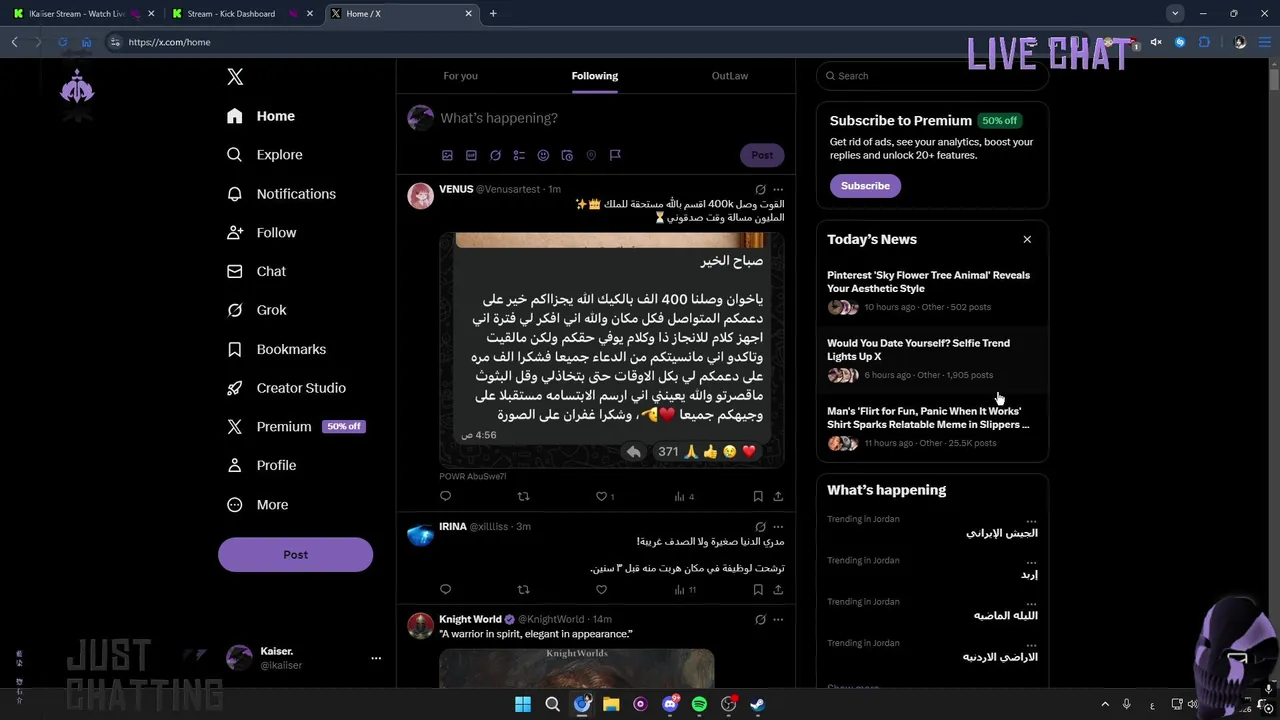Open Chat in the sidebar
The width and height of the screenshot is (1280, 720).
pyautogui.click(x=257, y=271)
